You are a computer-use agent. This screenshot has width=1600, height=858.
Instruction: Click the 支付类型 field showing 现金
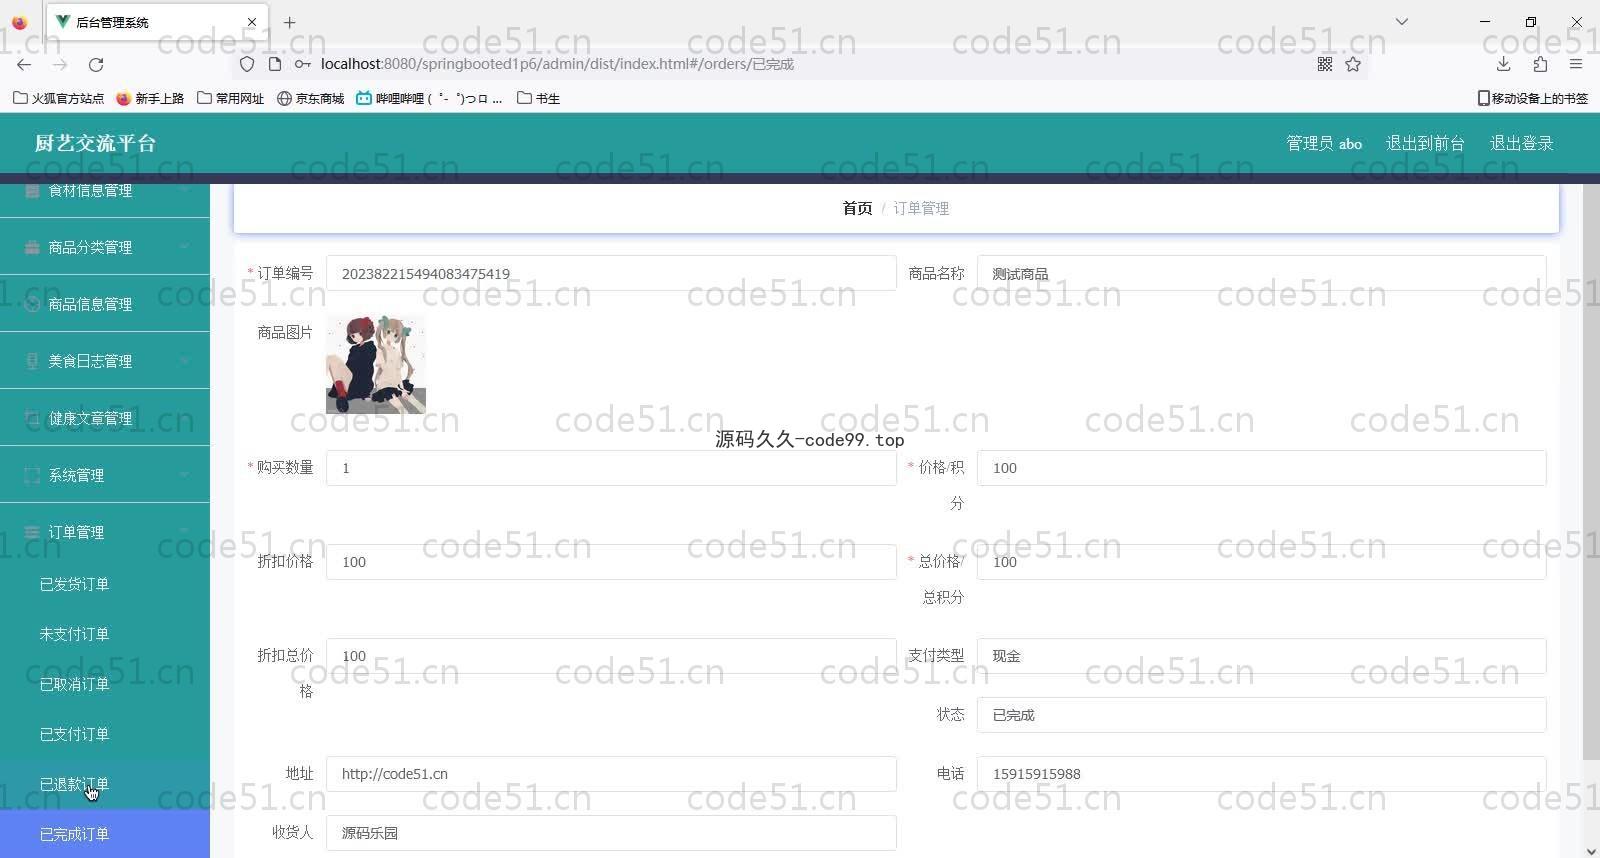[x=1261, y=656]
